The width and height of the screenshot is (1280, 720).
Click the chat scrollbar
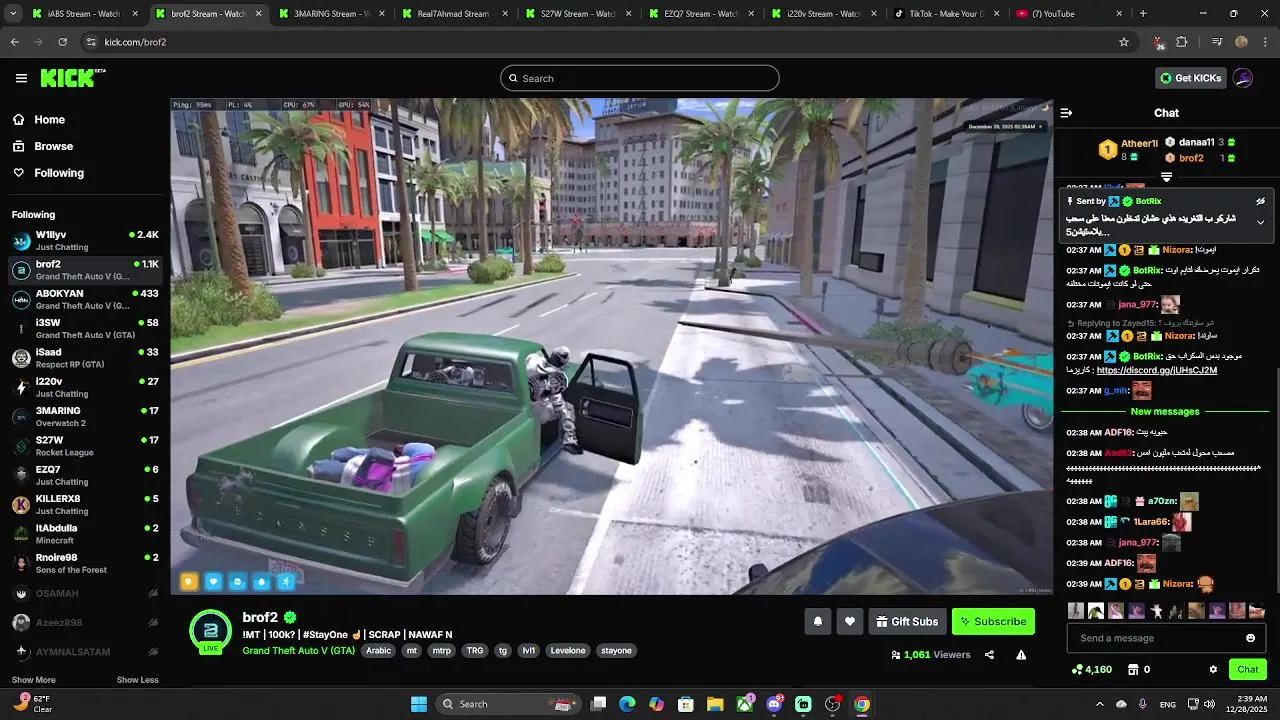(1276, 480)
